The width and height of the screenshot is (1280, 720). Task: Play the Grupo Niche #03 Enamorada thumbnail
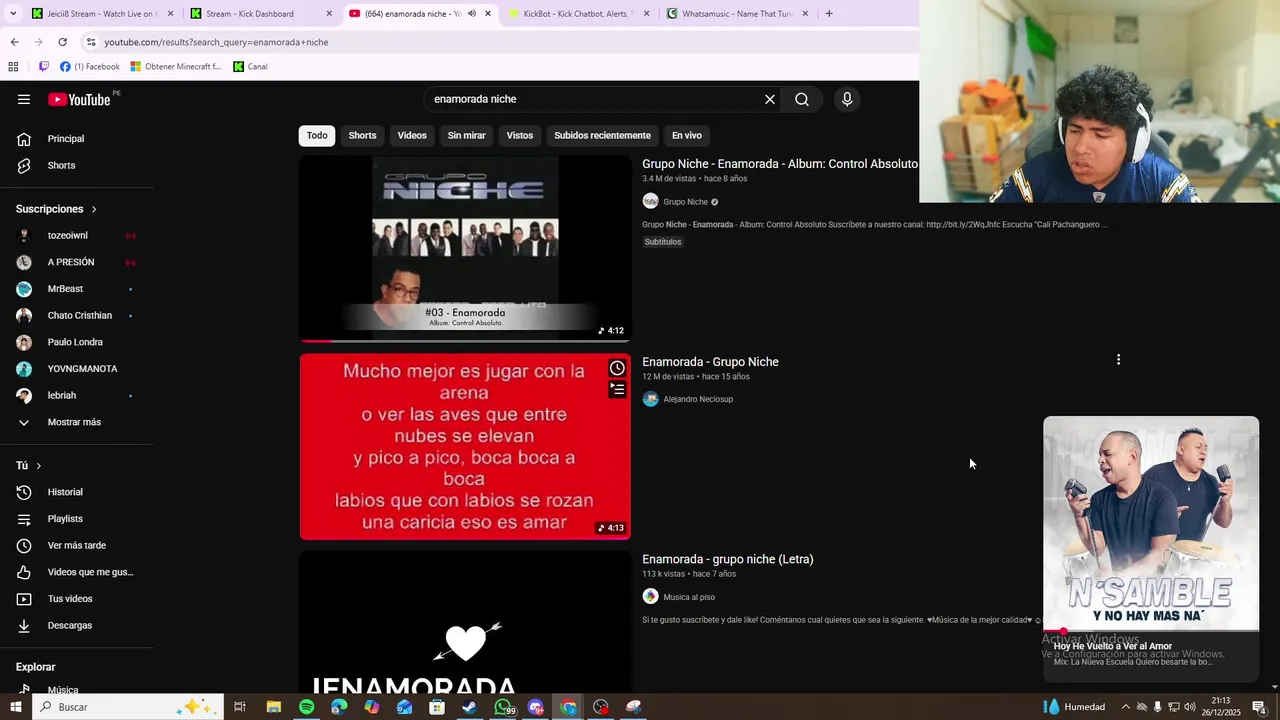click(x=465, y=248)
